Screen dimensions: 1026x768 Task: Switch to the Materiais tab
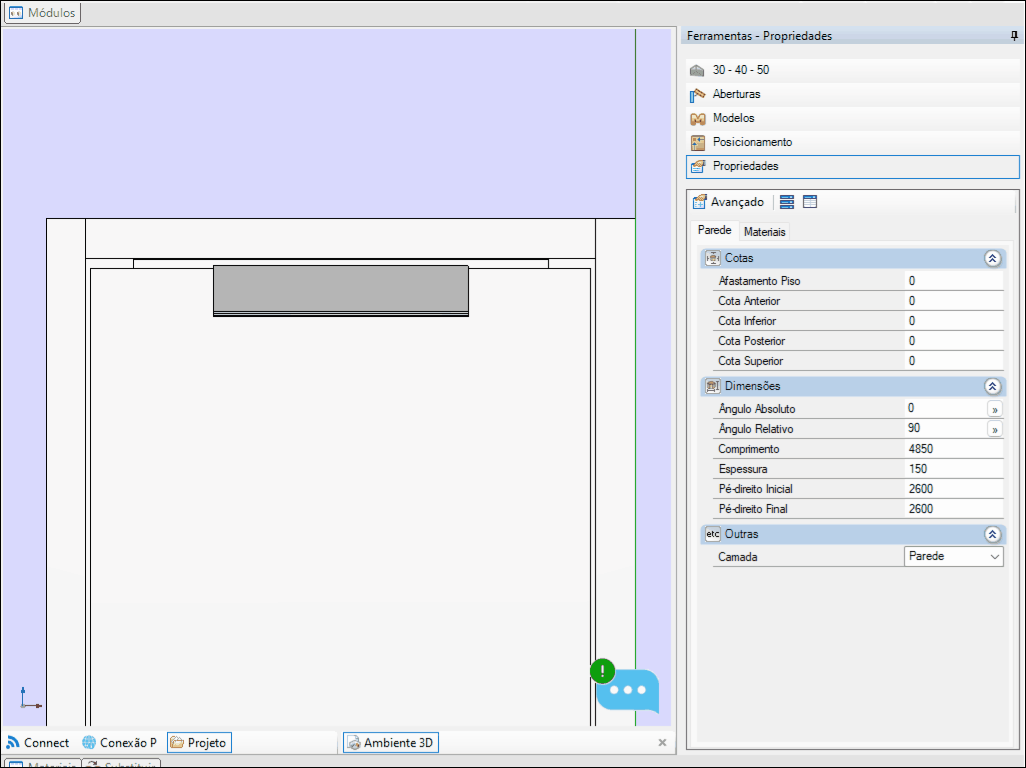click(764, 232)
